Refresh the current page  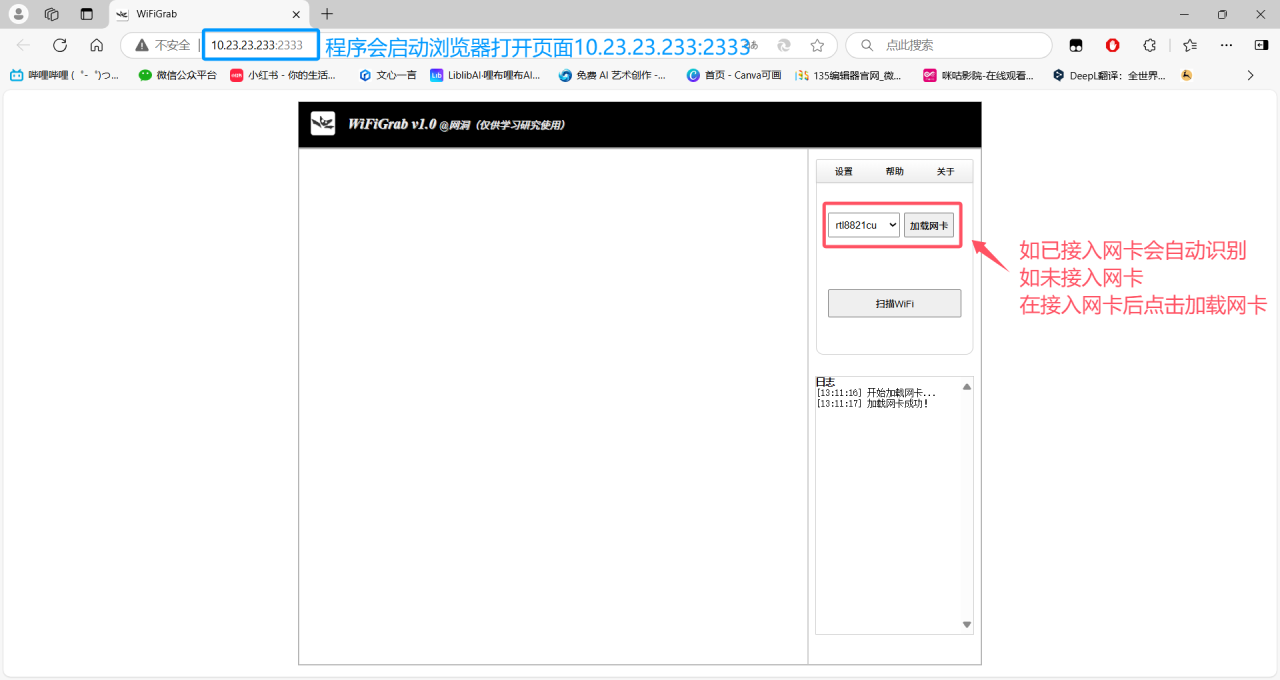point(60,45)
